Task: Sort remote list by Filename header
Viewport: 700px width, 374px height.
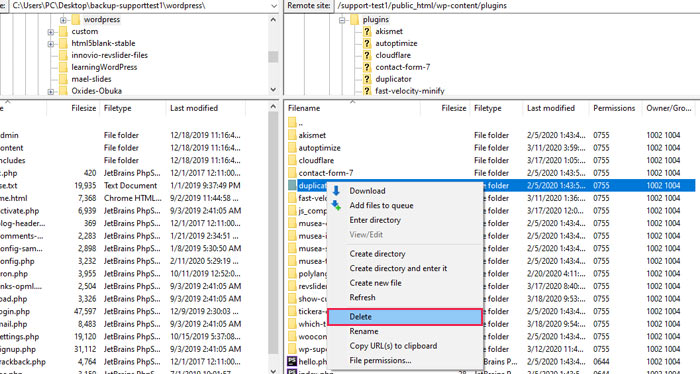Action: (x=352, y=108)
